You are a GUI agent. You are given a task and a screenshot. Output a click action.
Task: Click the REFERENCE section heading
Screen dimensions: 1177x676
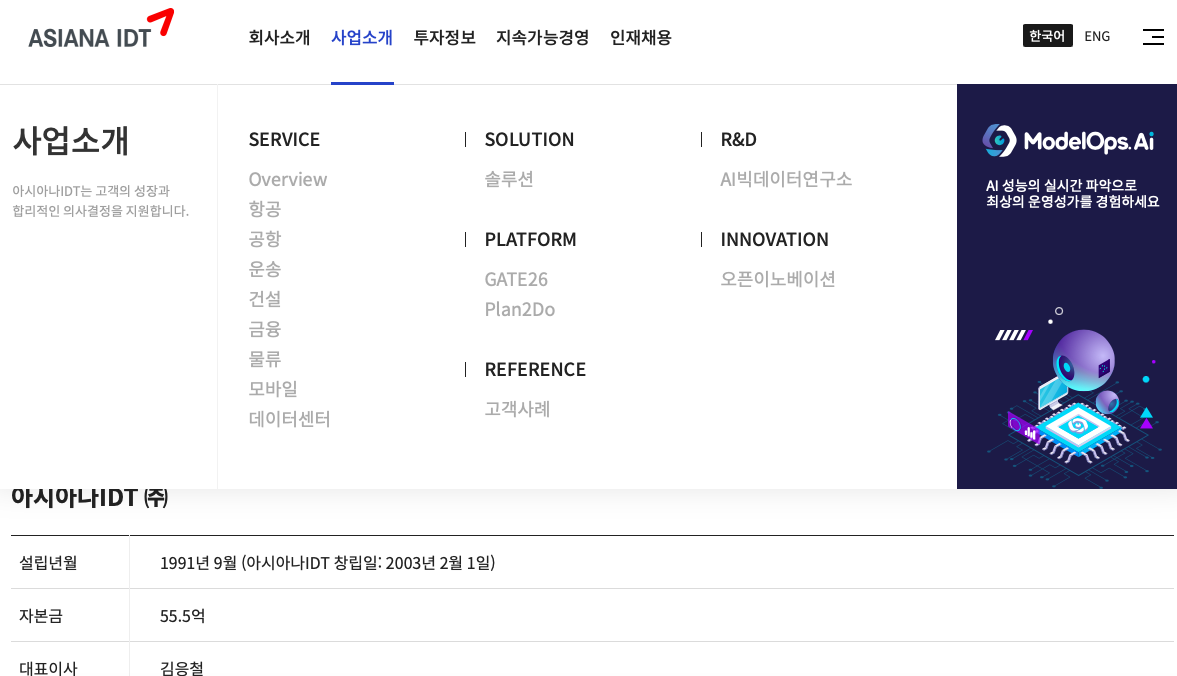[535, 369]
